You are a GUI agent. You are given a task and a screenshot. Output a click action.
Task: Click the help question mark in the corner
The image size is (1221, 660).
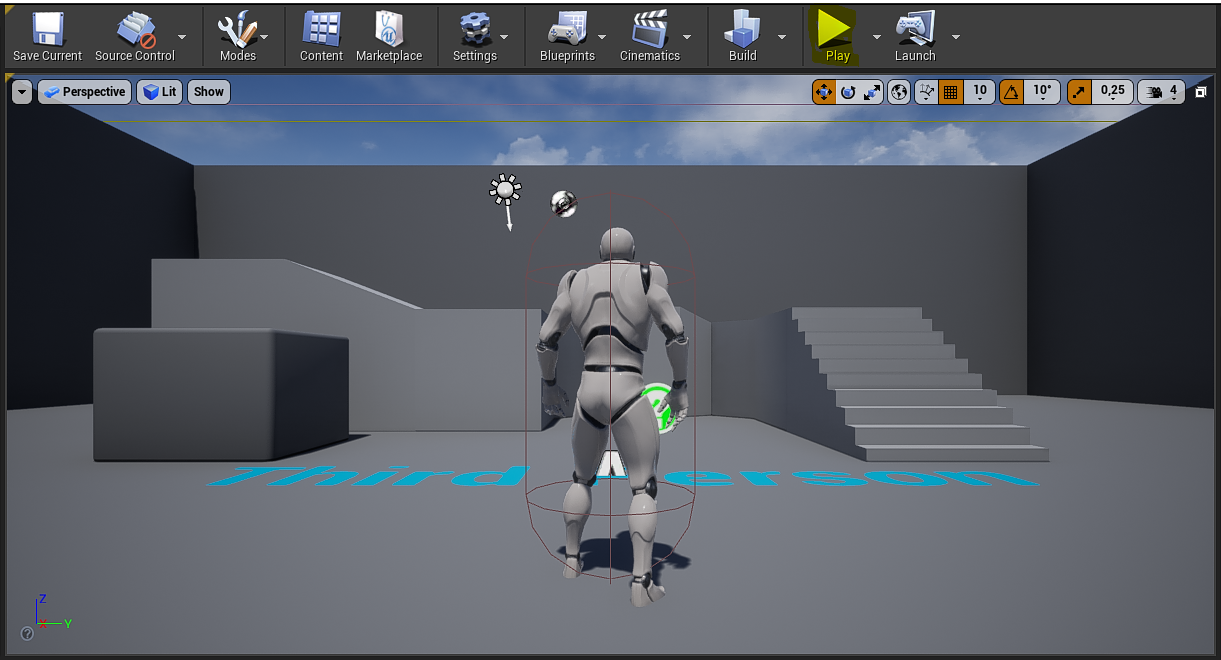pos(27,633)
